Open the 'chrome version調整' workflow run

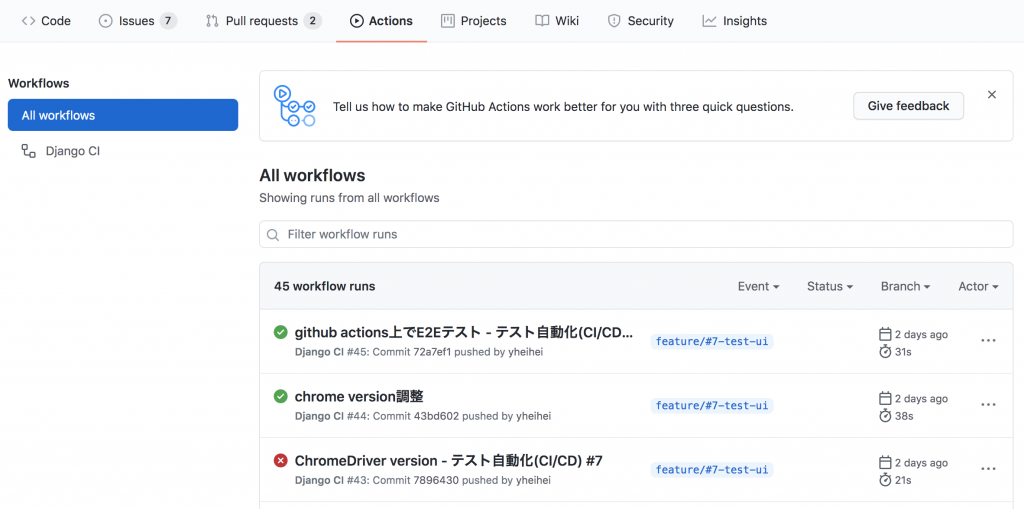[x=359, y=397]
